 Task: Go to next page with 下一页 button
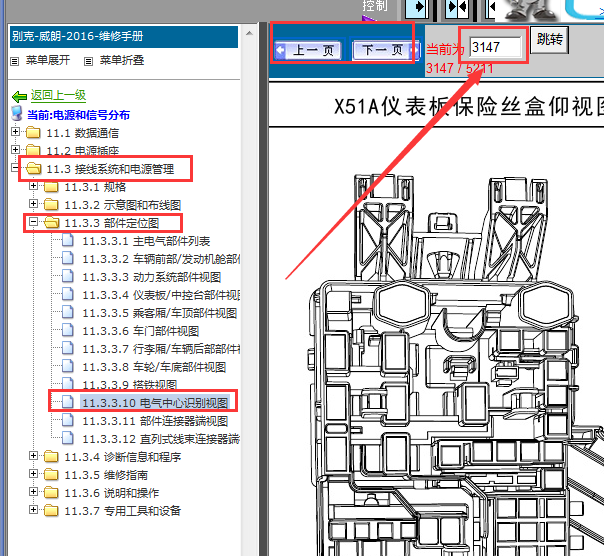[385, 50]
